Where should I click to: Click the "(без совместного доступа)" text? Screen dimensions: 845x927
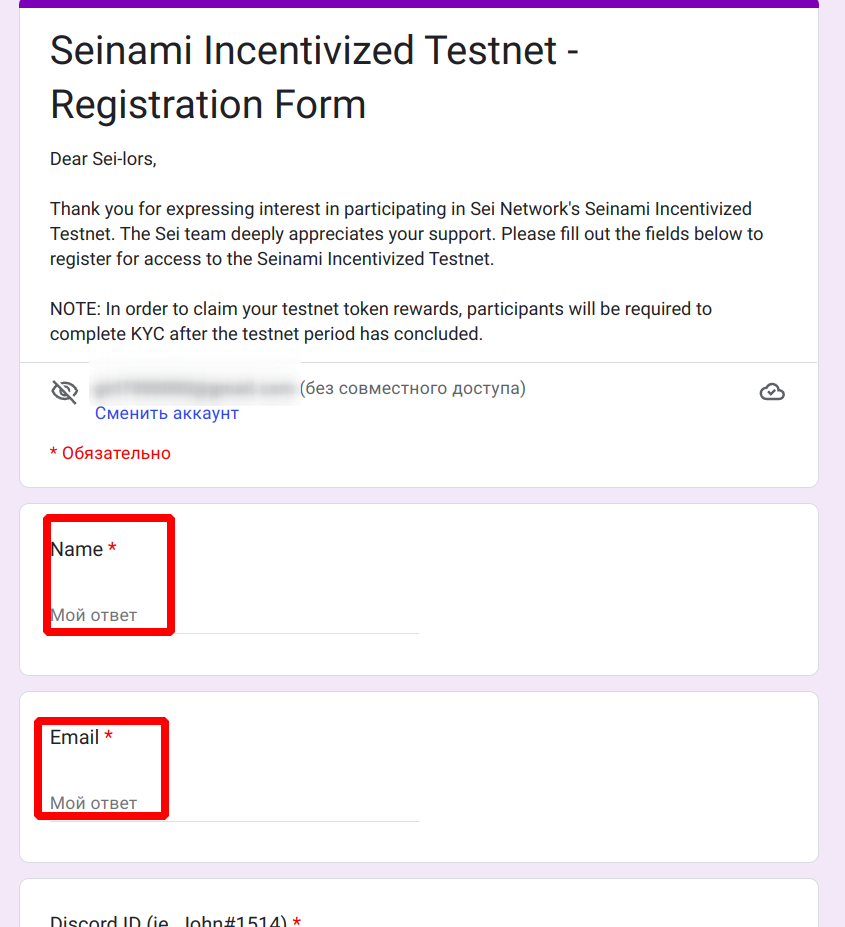[x=412, y=388]
